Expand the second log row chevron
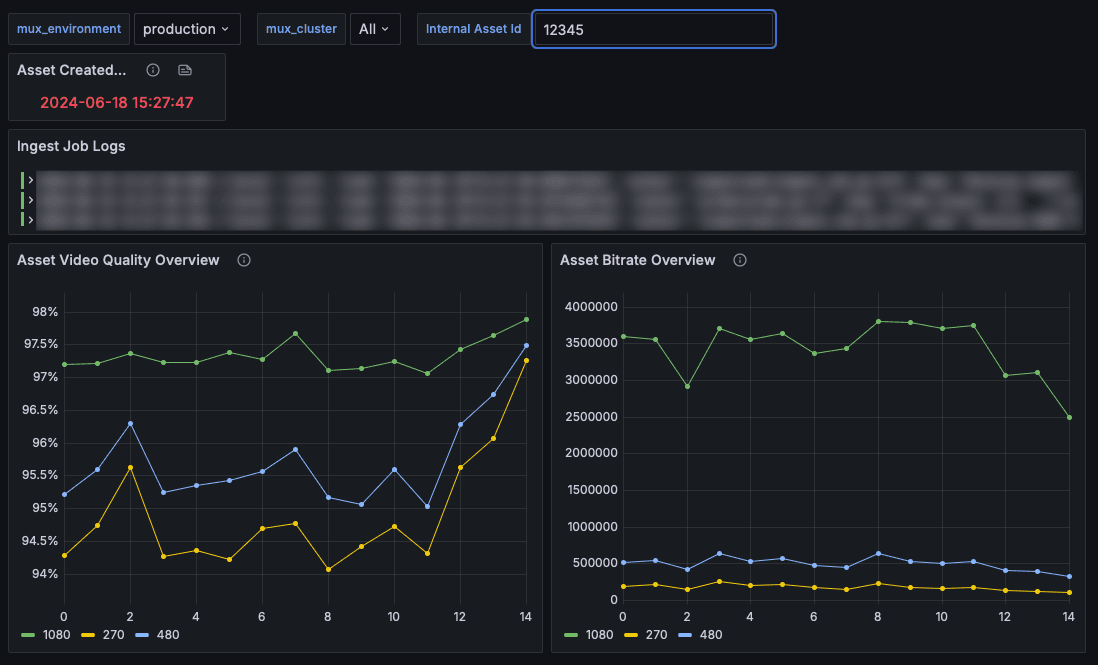Screen dimensions: 1098x665 tap(30, 199)
